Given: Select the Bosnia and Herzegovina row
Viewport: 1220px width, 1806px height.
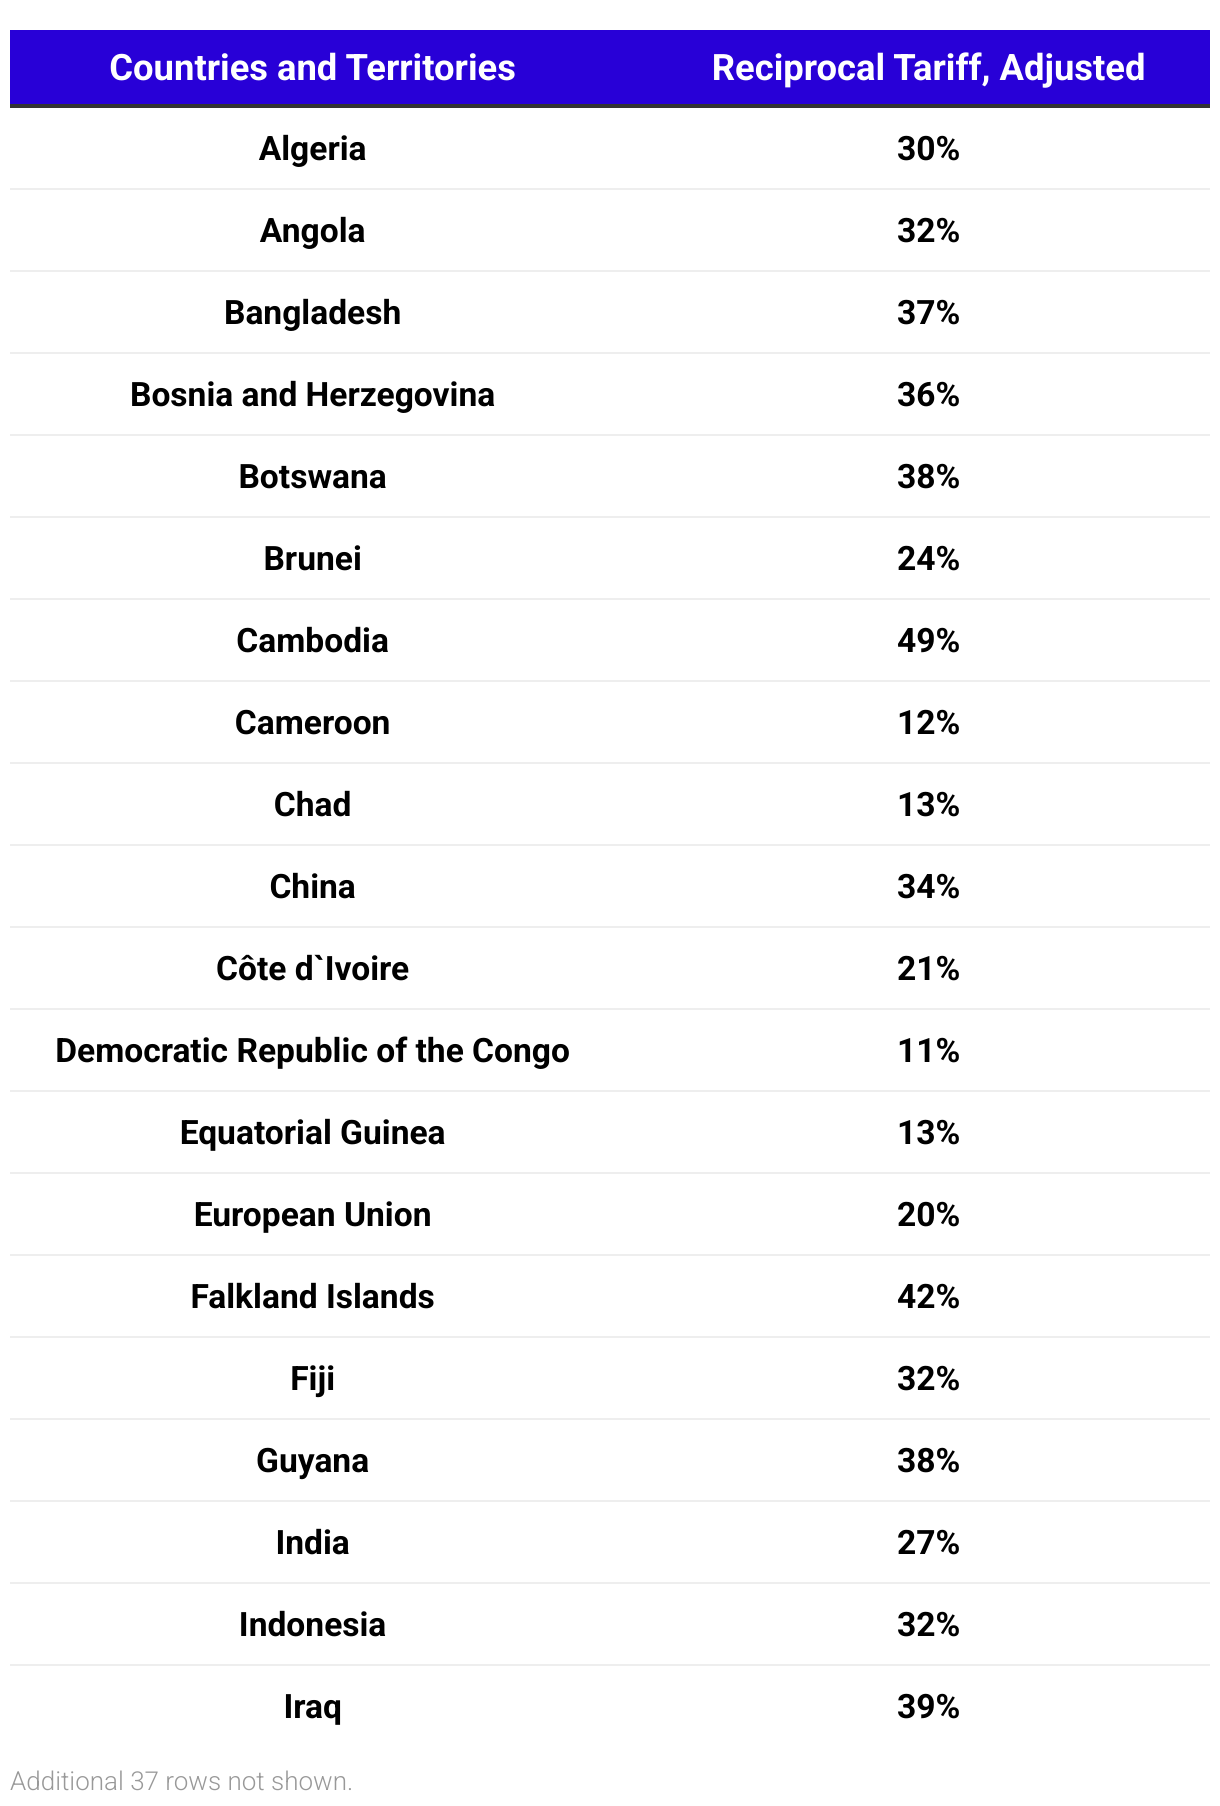Looking at the screenshot, I should coord(610,395).
